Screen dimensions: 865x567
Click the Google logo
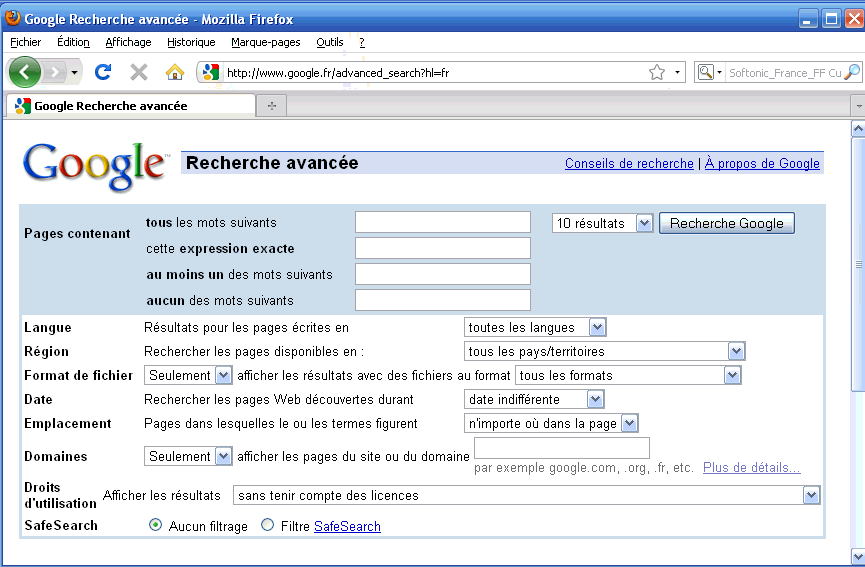tap(95, 166)
